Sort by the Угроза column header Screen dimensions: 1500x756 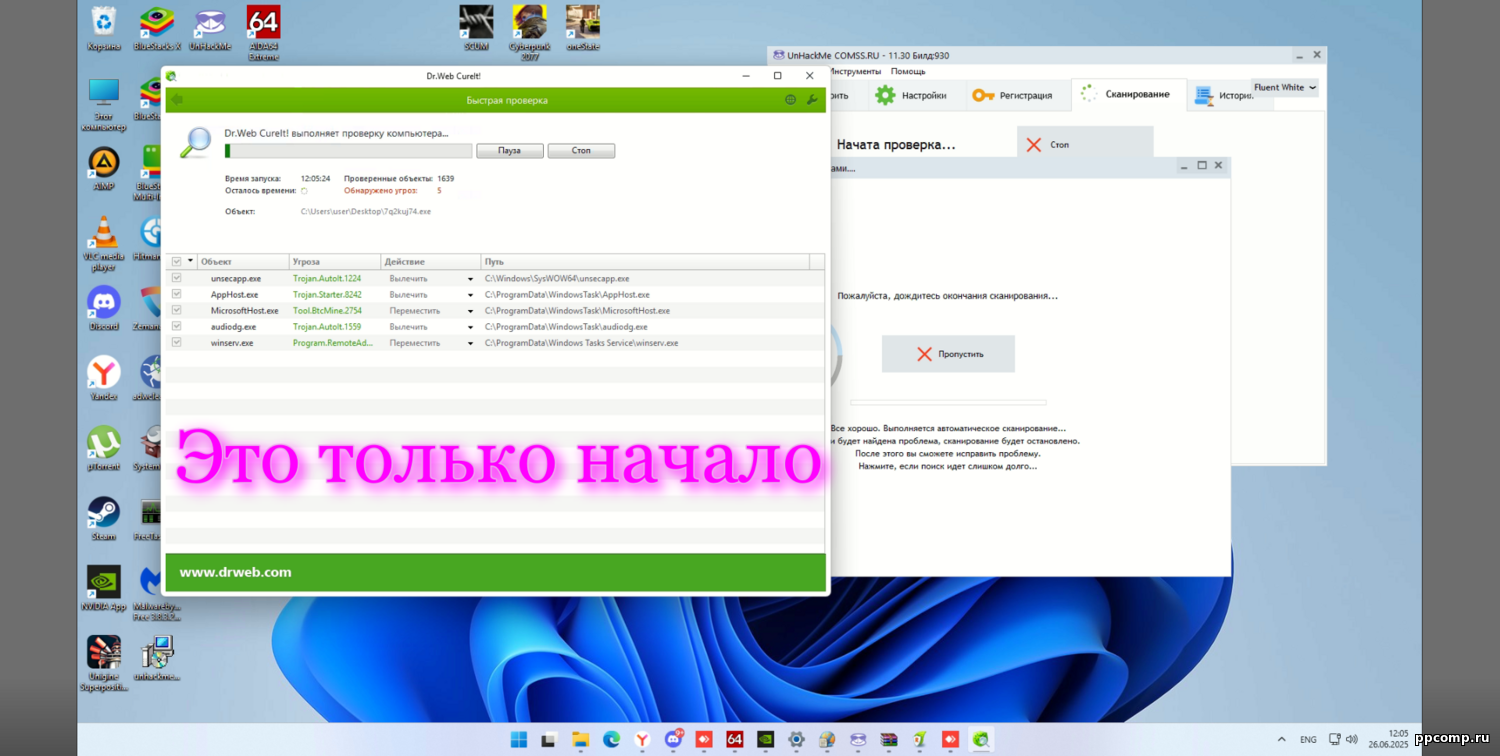tap(335, 261)
